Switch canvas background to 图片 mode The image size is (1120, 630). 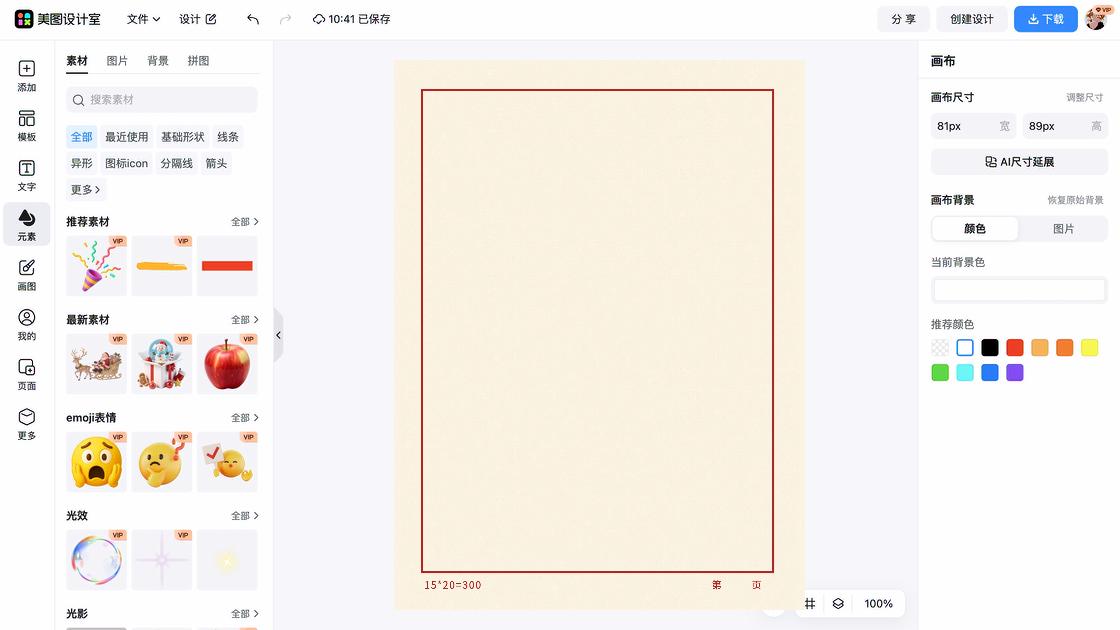1063,229
